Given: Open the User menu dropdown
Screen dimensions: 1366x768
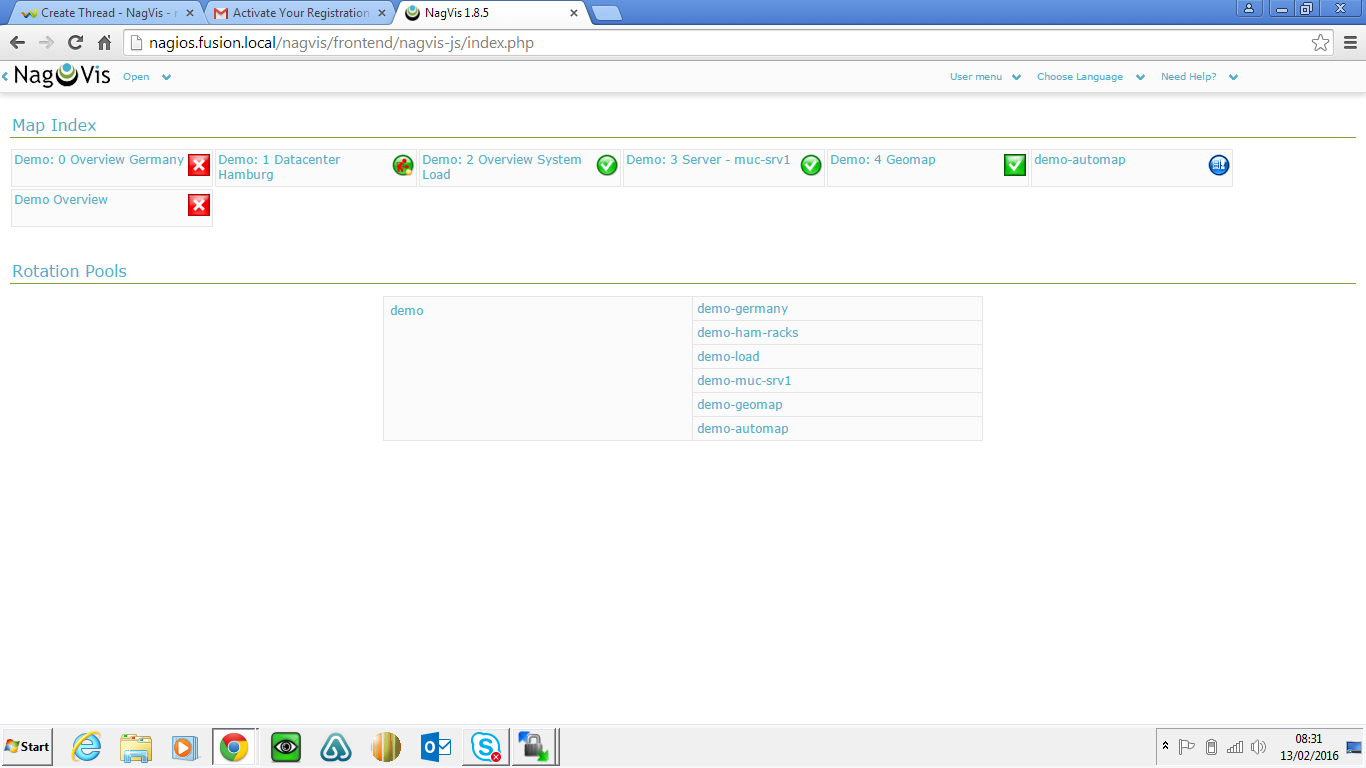Looking at the screenshot, I should tap(984, 77).
